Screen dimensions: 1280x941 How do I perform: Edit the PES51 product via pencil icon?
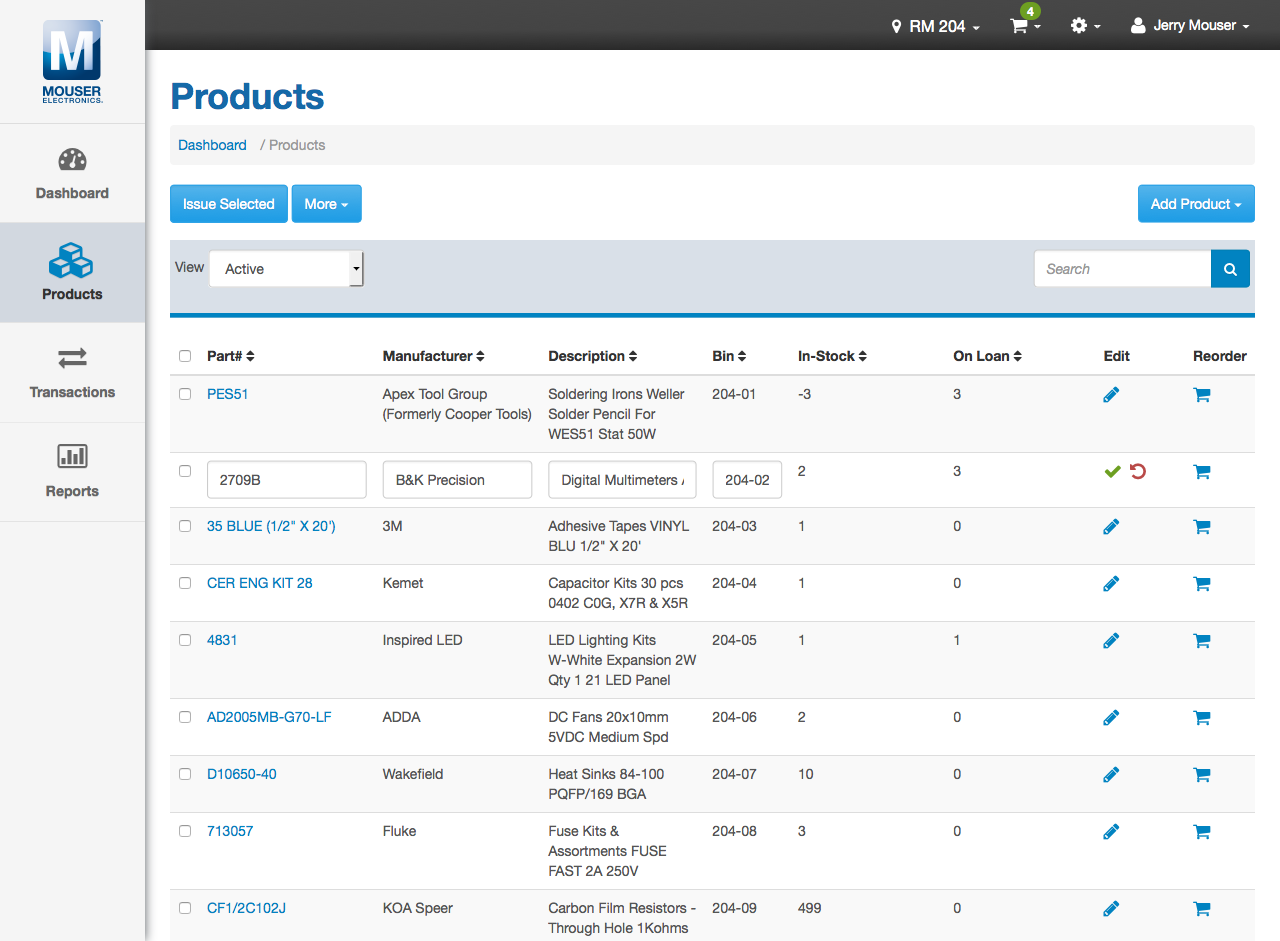(x=1111, y=394)
